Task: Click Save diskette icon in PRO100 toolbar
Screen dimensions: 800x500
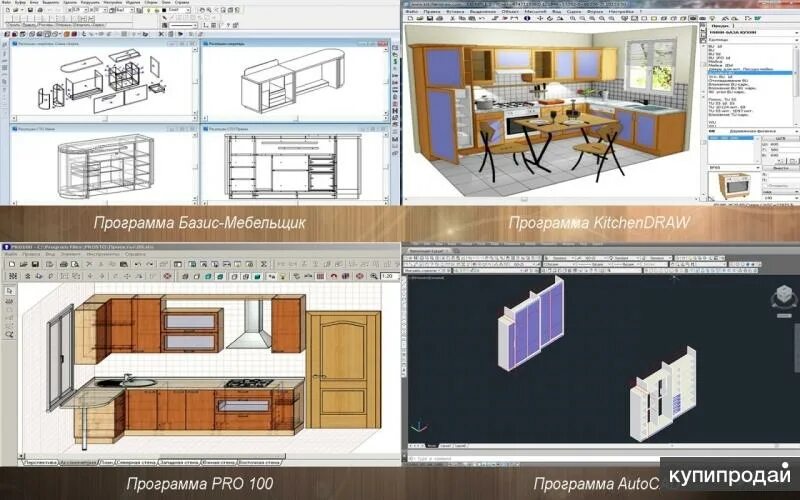Action: 35,264
